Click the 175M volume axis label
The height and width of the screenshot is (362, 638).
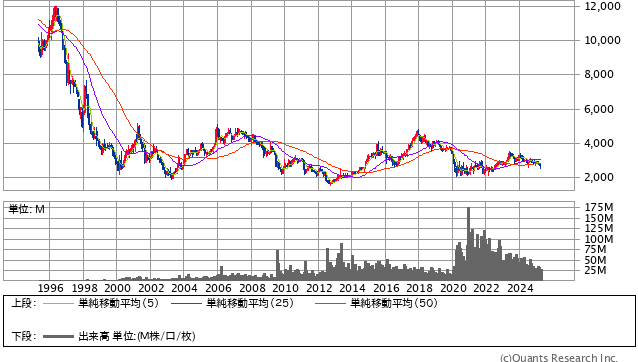click(599, 207)
